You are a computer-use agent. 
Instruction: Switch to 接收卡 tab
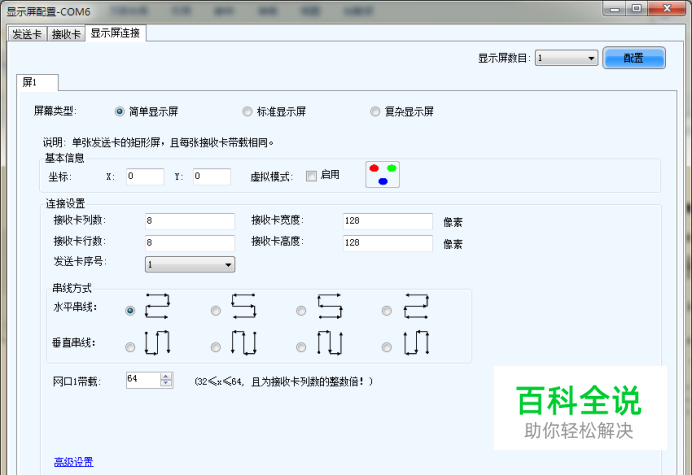pos(66,34)
